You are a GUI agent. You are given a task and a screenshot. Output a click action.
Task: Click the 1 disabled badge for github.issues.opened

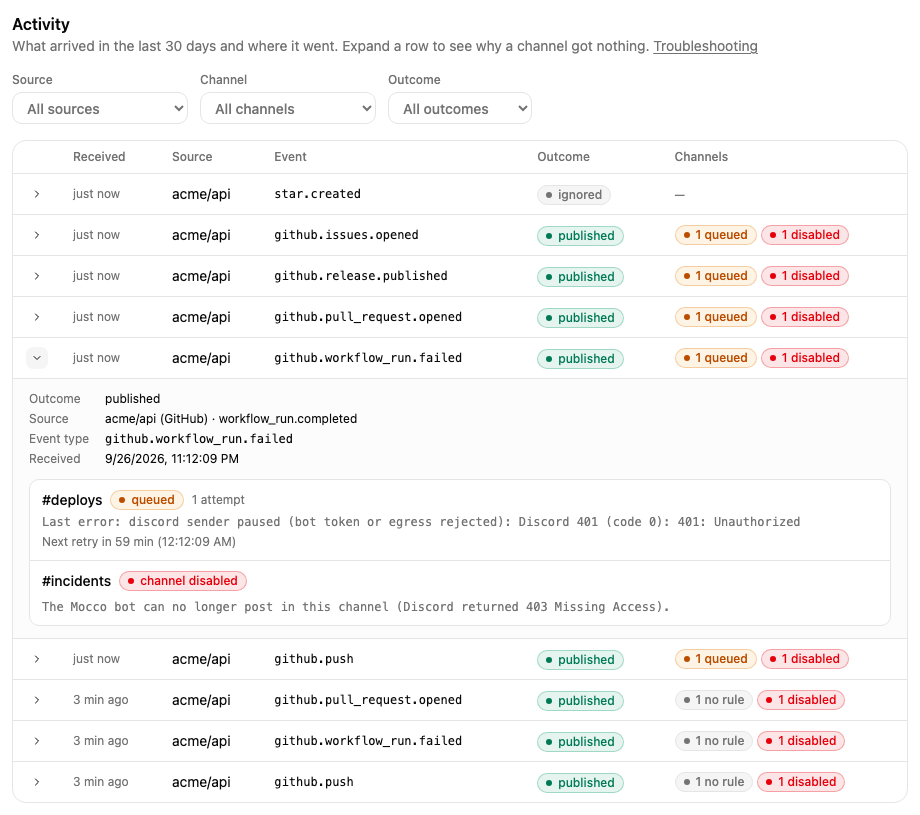[x=804, y=235]
